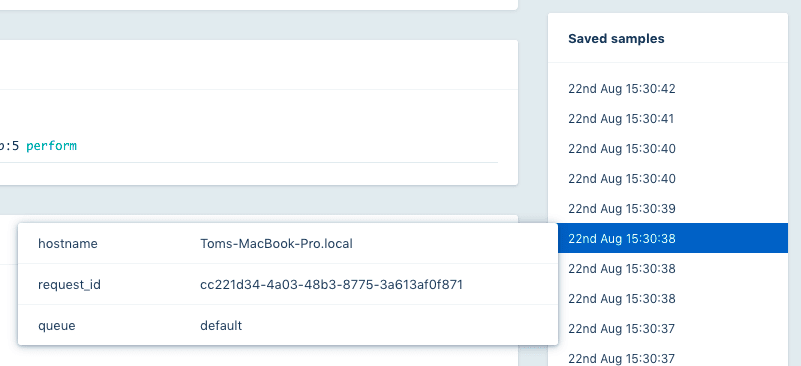Select the default queue value
Viewport: 801px width, 366px height.
click(221, 325)
